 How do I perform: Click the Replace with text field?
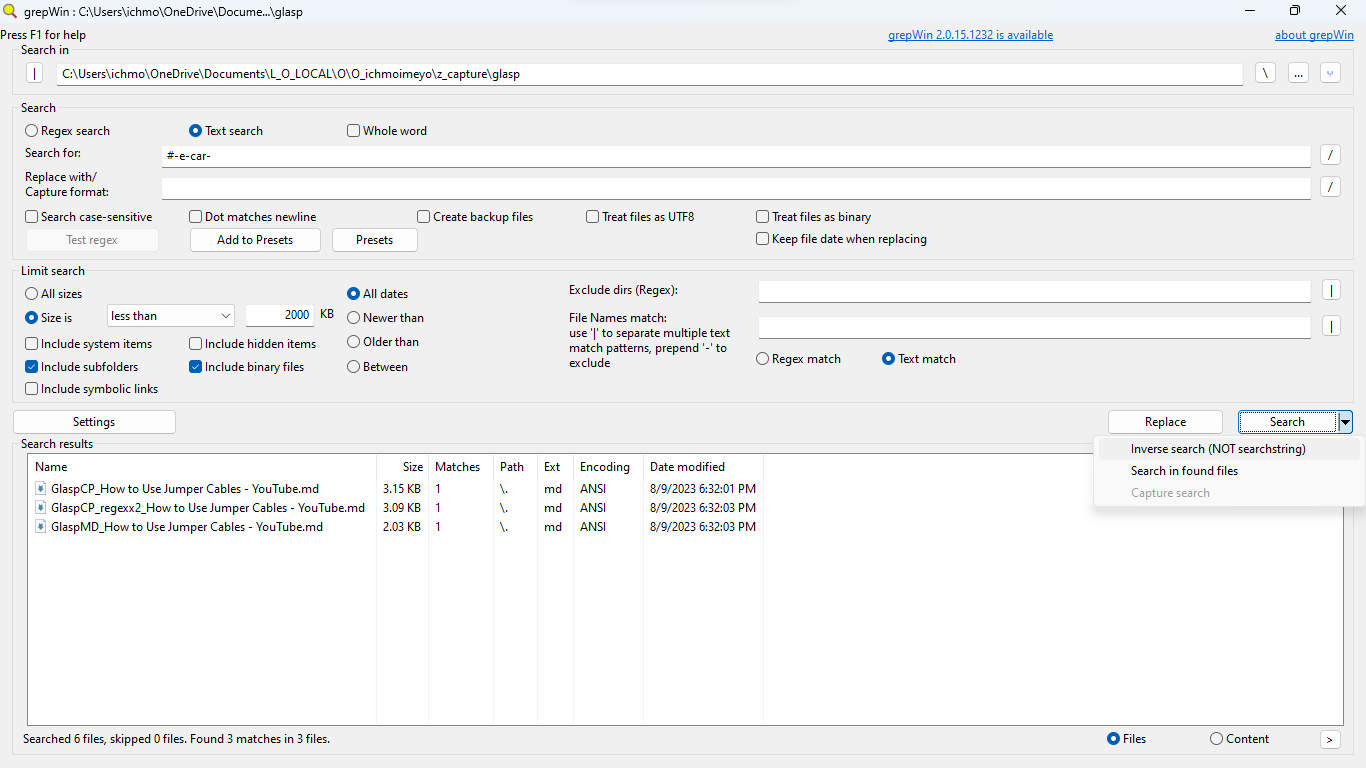736,188
